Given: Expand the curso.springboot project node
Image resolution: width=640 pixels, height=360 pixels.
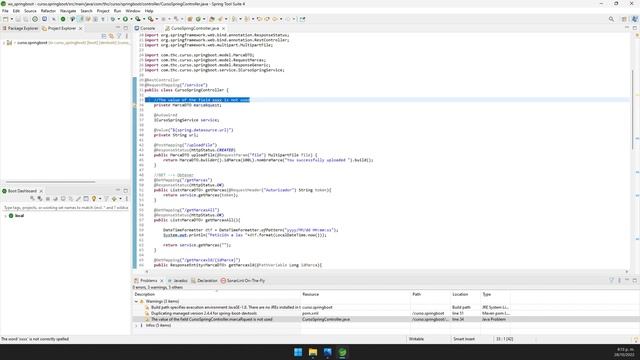Looking at the screenshot, I should pyautogui.click(x=4, y=42).
